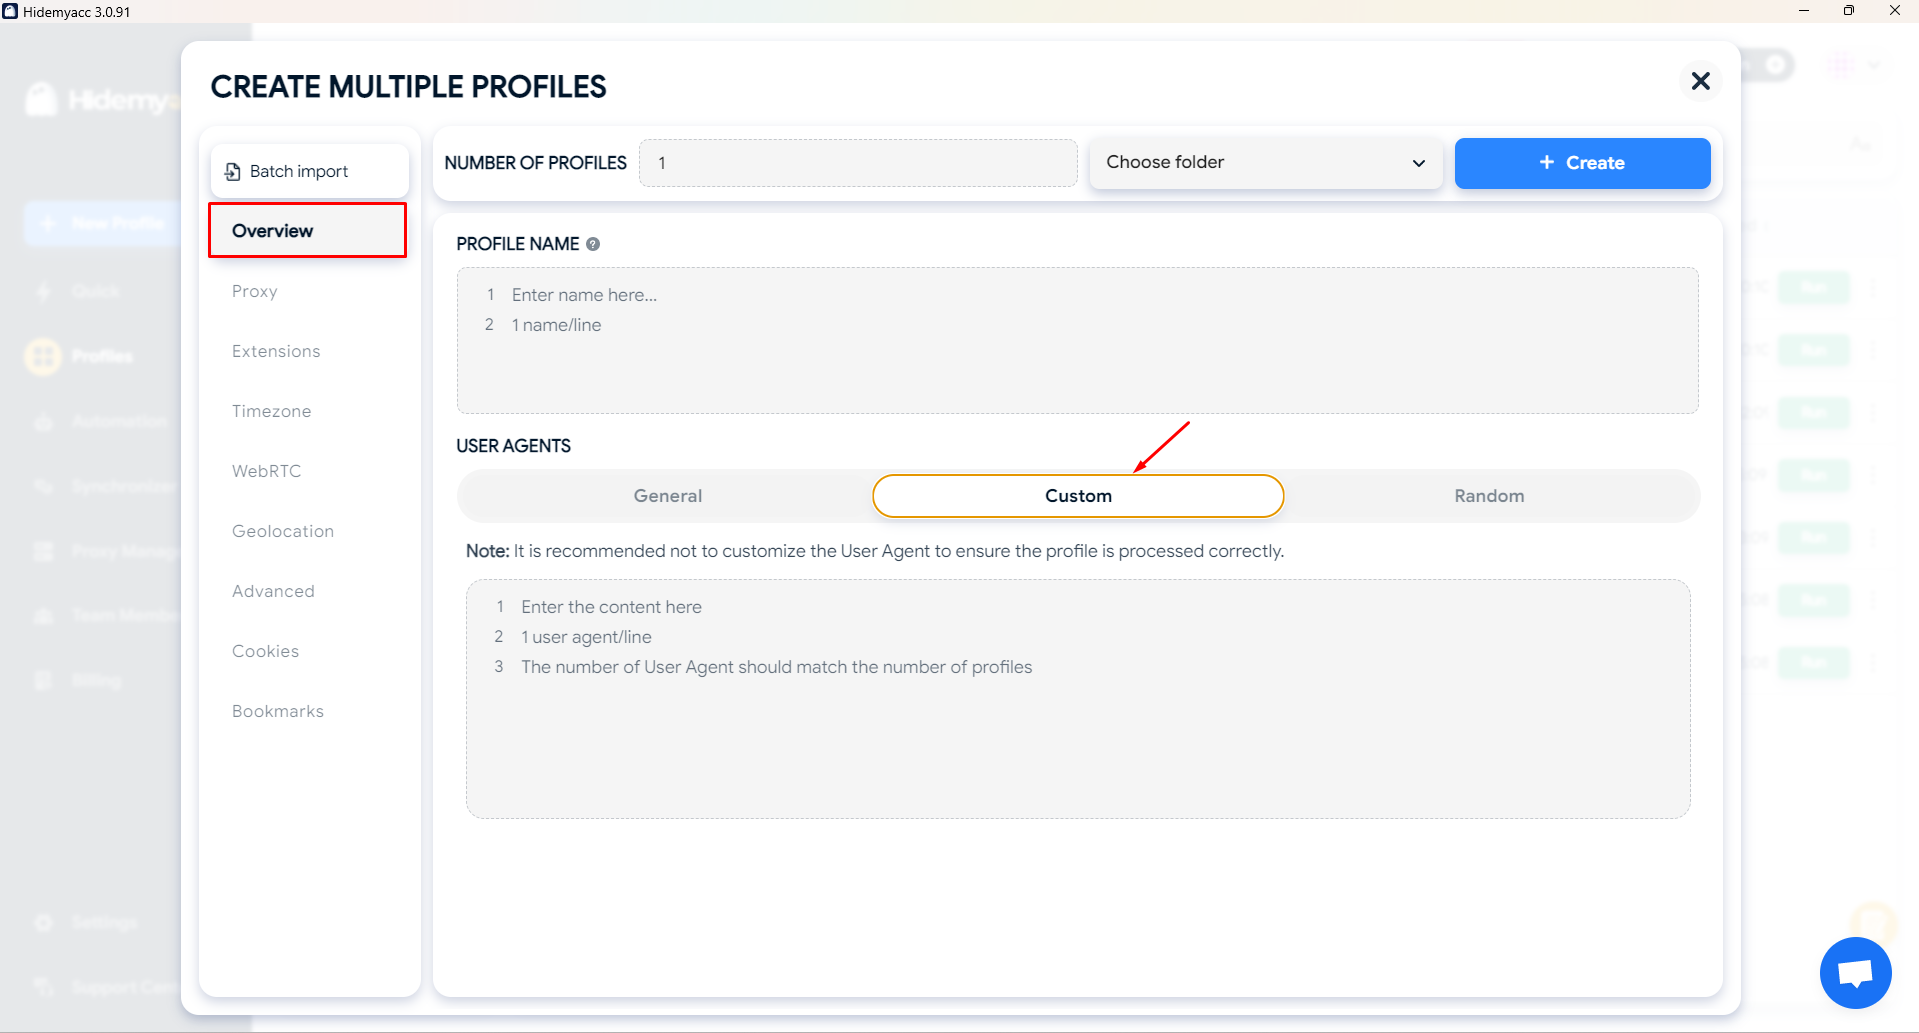Open the WebRTC tab

pyautogui.click(x=266, y=471)
